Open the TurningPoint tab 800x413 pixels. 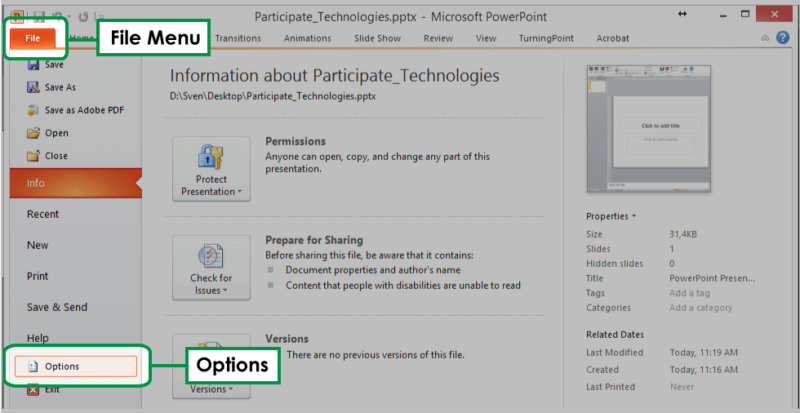coord(546,38)
